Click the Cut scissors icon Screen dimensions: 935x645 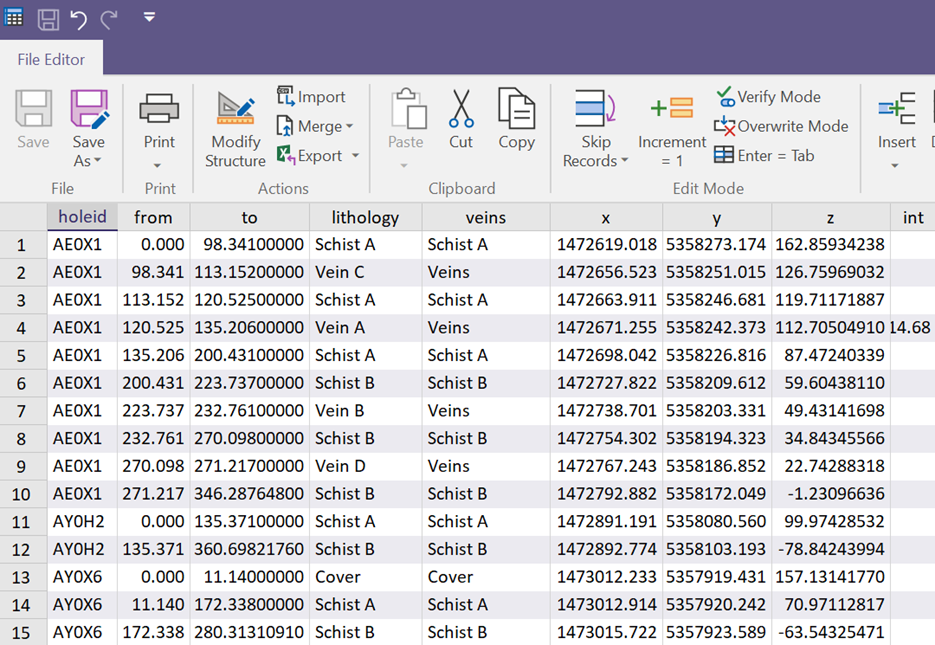tap(461, 108)
